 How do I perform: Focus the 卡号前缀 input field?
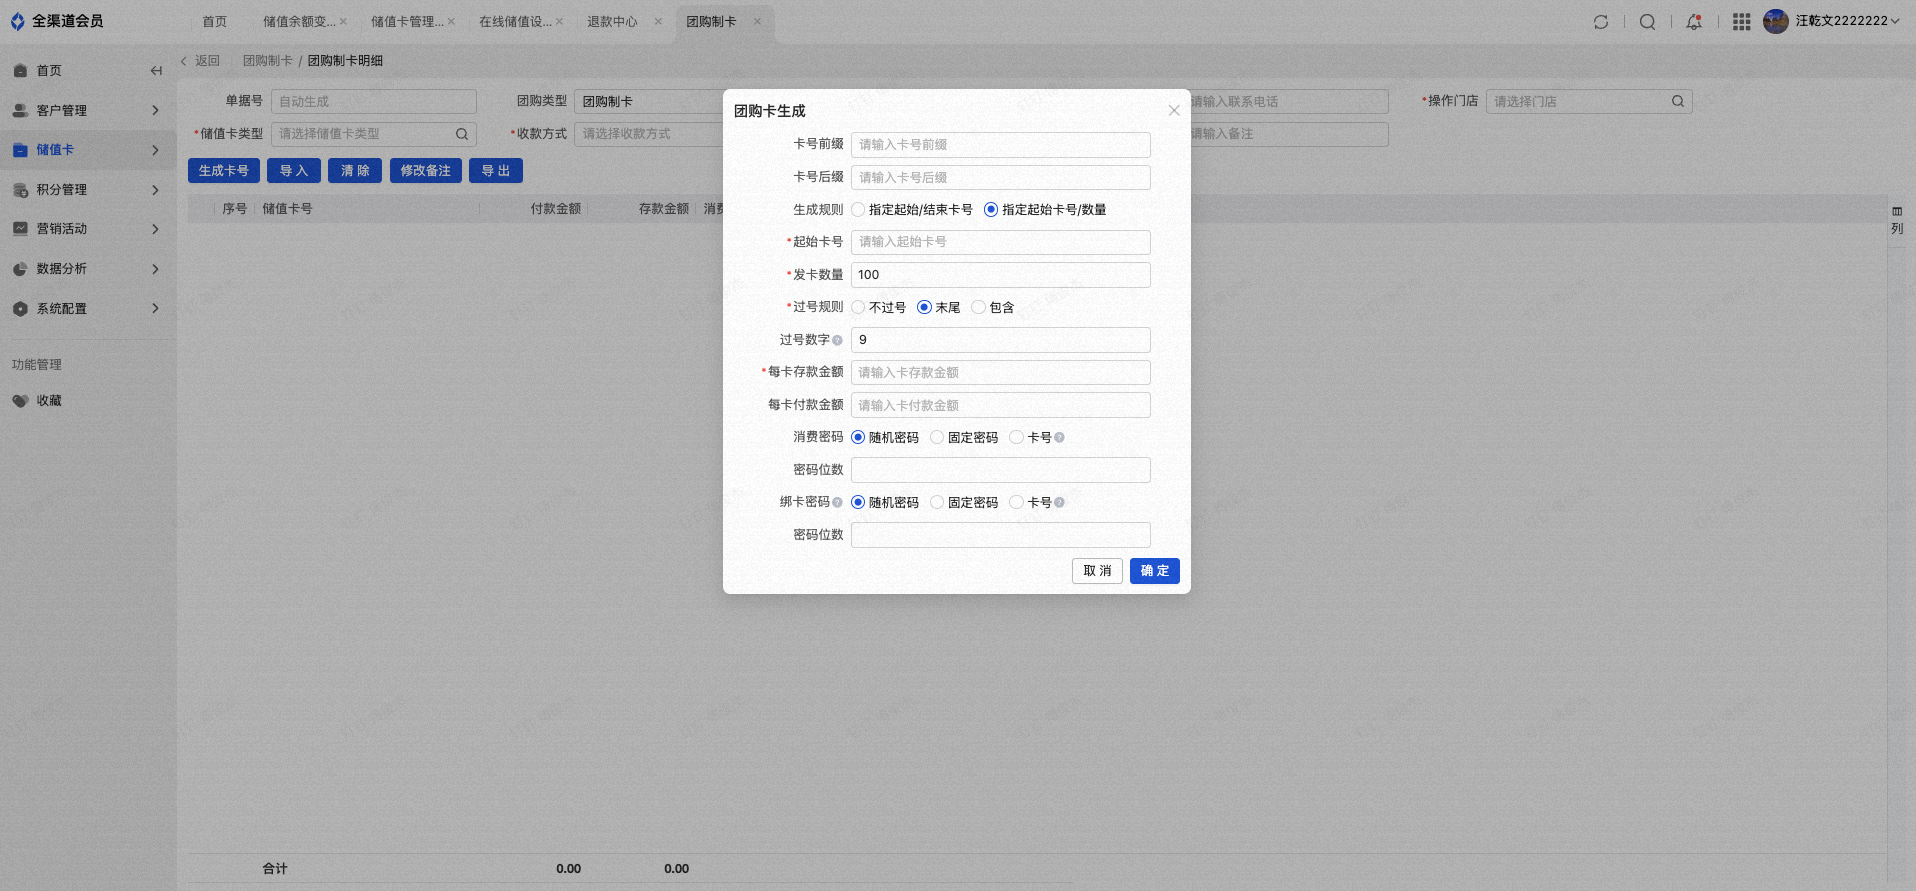1001,145
